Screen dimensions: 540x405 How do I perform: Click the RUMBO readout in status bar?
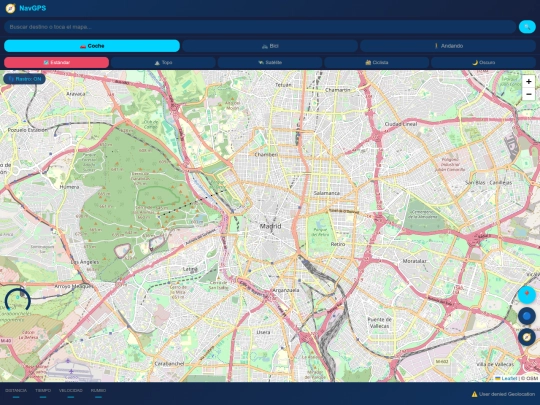(x=98, y=393)
